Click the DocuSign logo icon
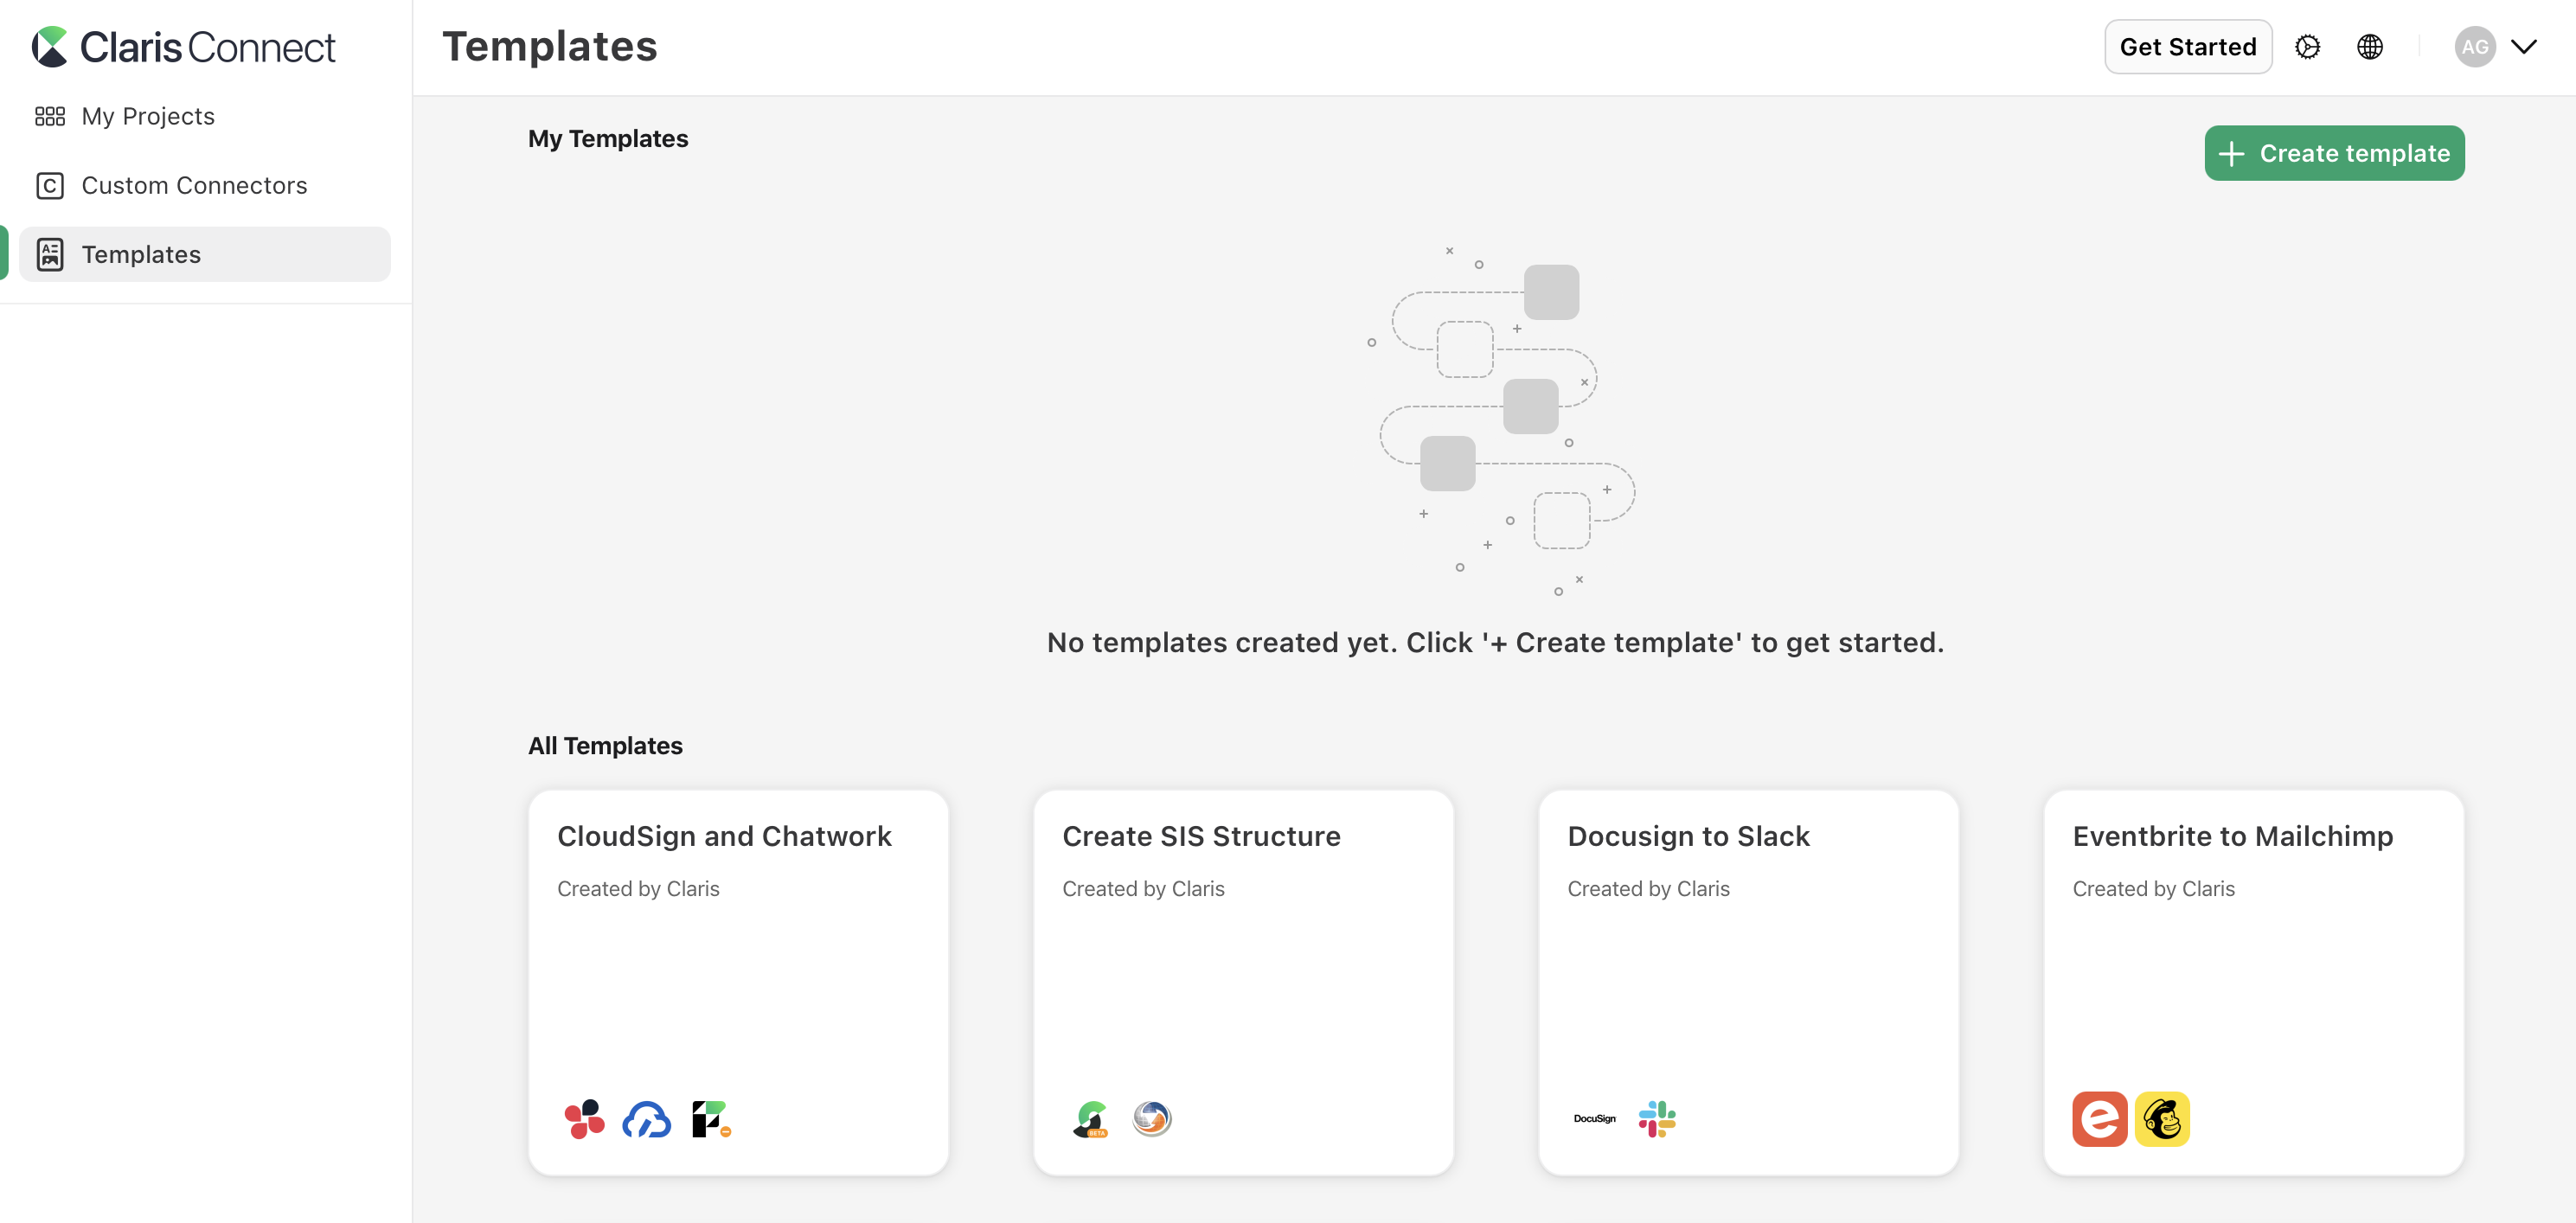Viewport: 2576px width, 1223px height. pyautogui.click(x=1594, y=1118)
